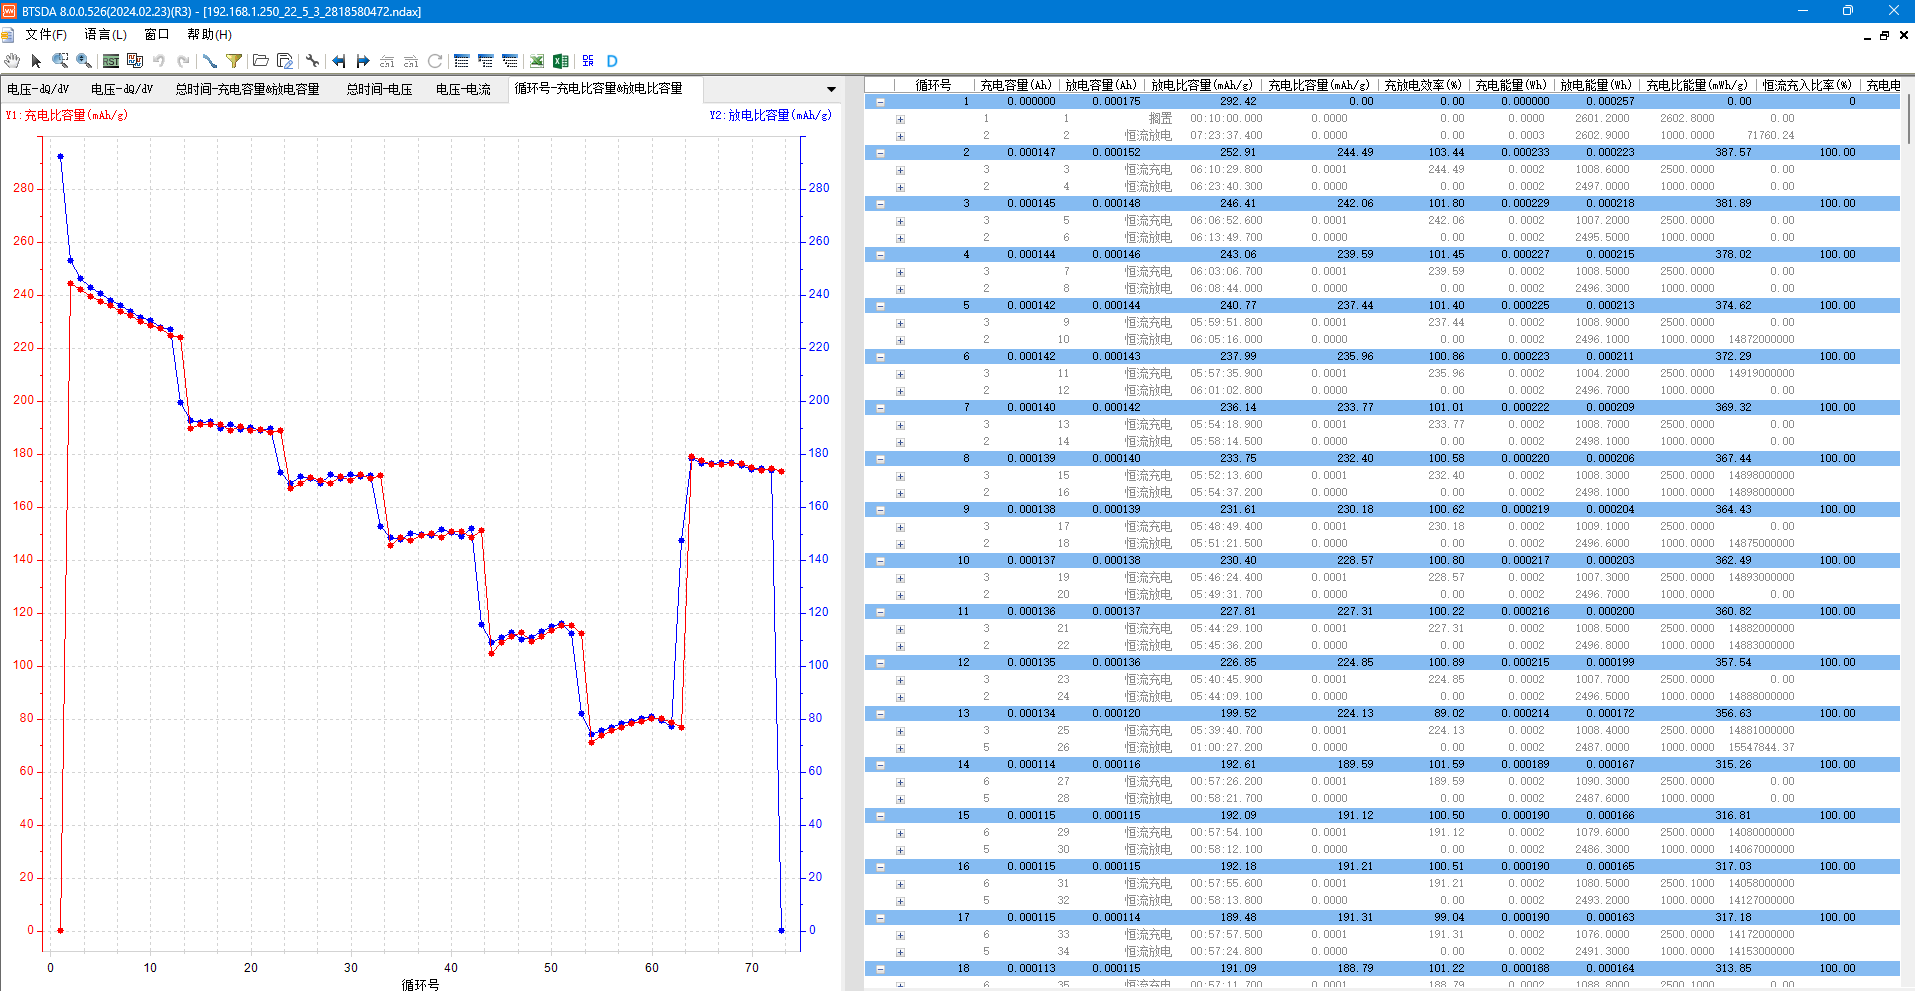Click the application document icon beside 文件 menu
The height and width of the screenshot is (991, 1915).
(x=7, y=35)
